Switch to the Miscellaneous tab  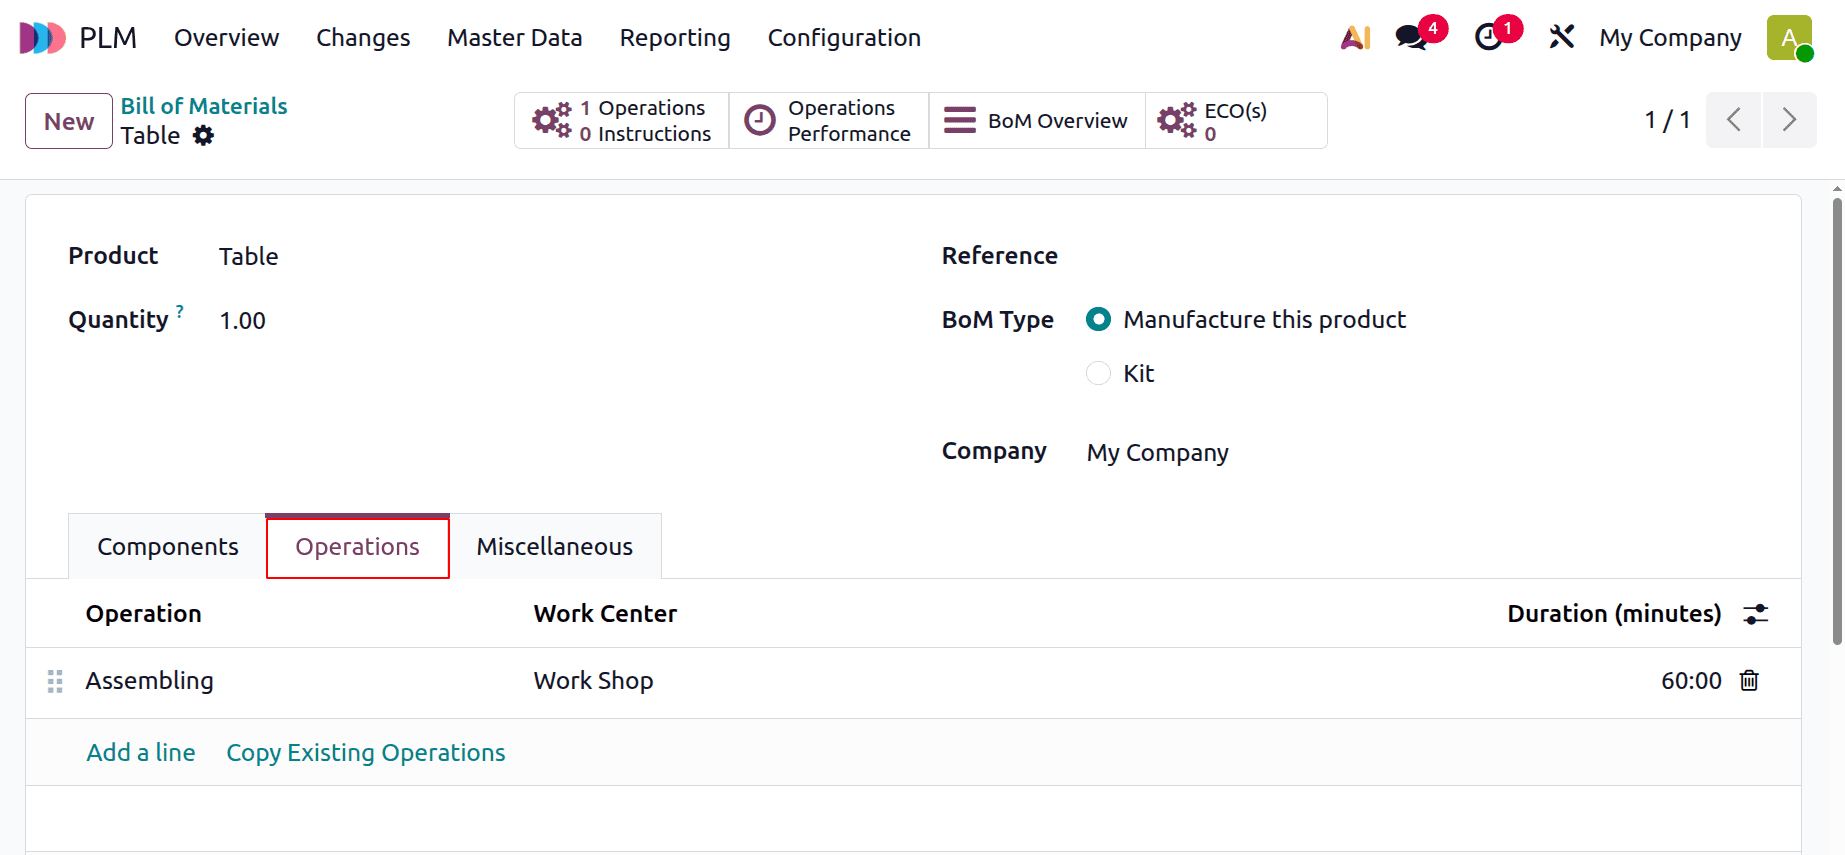(x=555, y=547)
